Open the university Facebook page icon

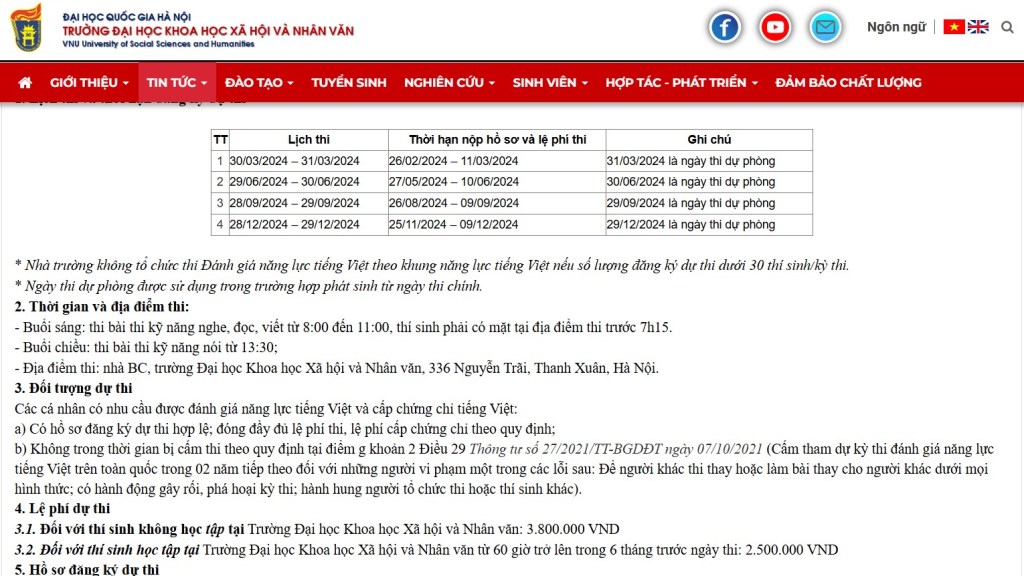pyautogui.click(x=725, y=27)
